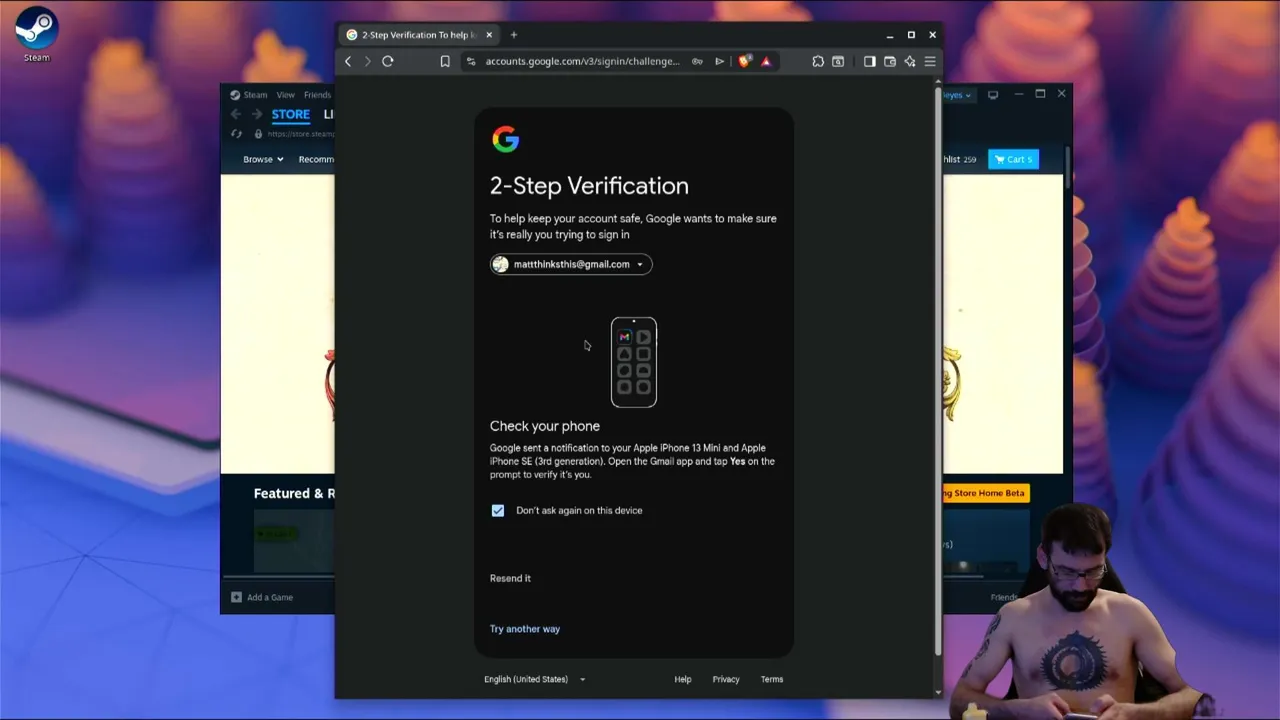The width and height of the screenshot is (1280, 720).
Task: Open the Help link in the footer
Action: (x=683, y=679)
